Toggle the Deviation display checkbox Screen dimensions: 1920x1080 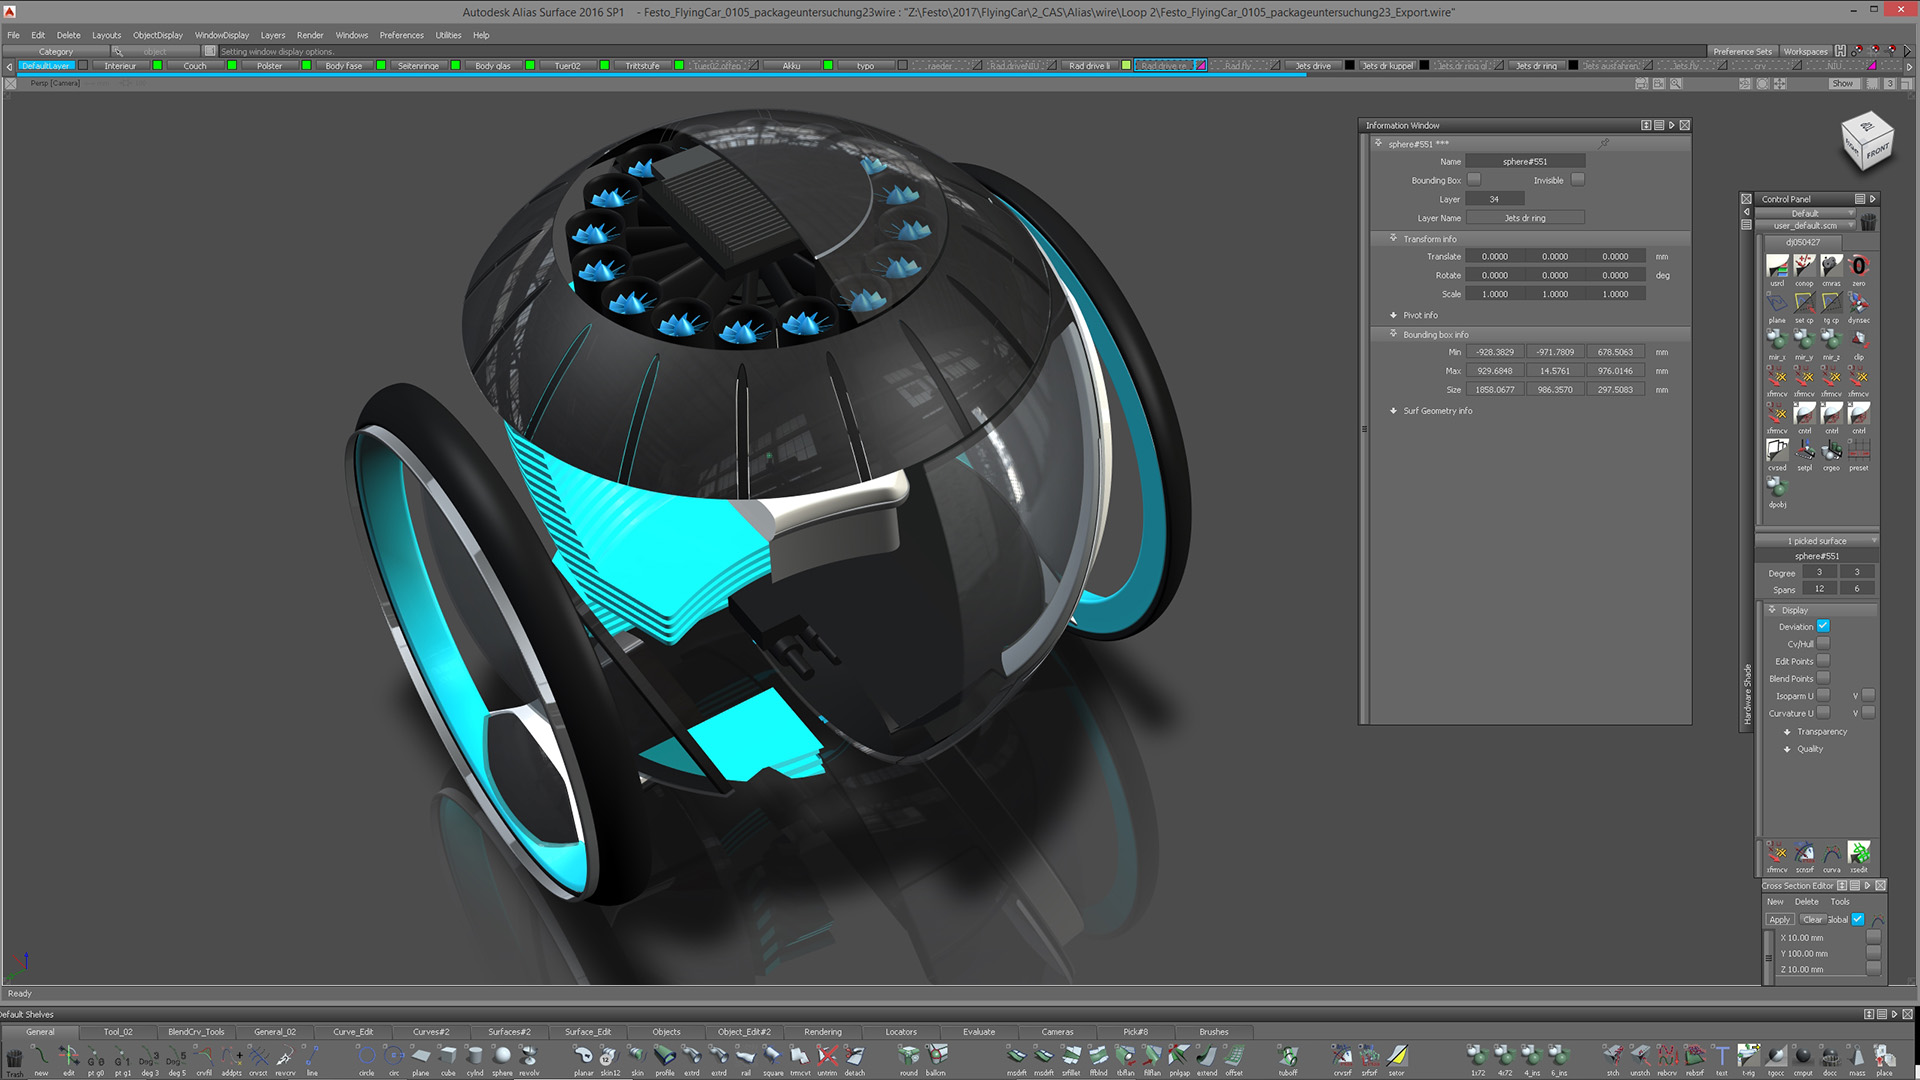pos(1823,626)
